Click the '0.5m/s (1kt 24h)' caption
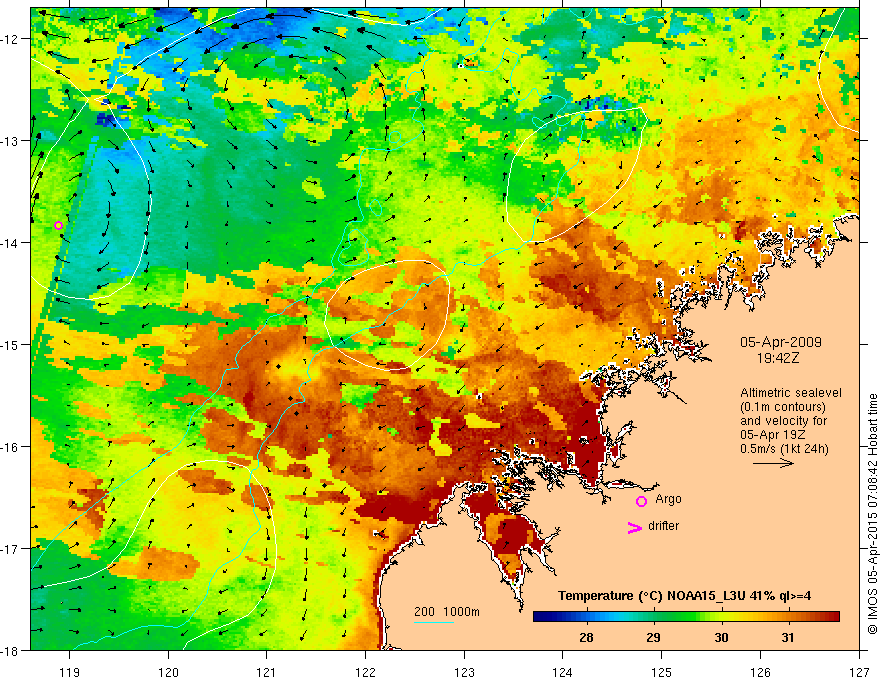This screenshot has height=680, width=880. [x=784, y=449]
